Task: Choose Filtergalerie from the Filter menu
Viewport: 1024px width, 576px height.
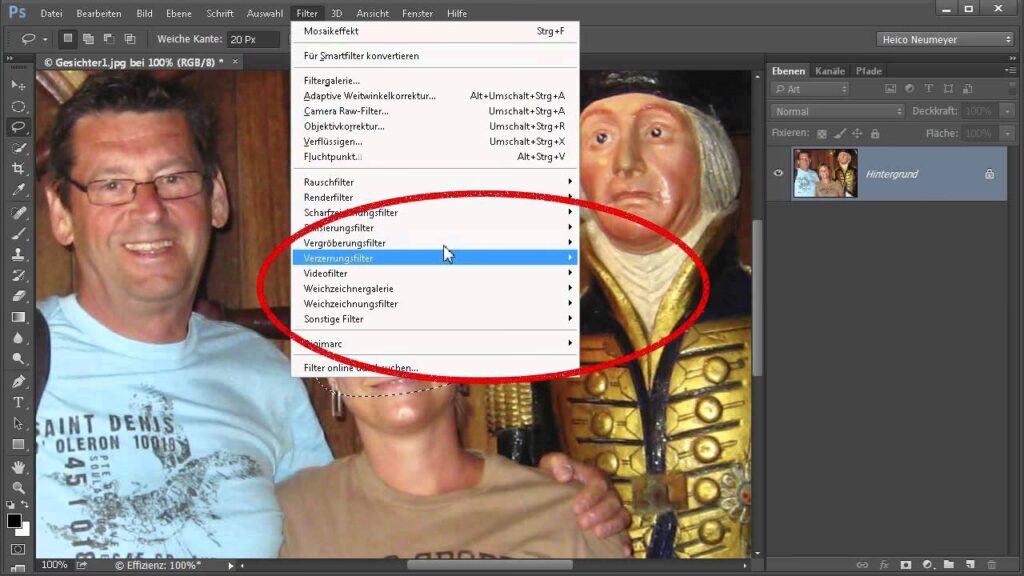Action: [332, 80]
